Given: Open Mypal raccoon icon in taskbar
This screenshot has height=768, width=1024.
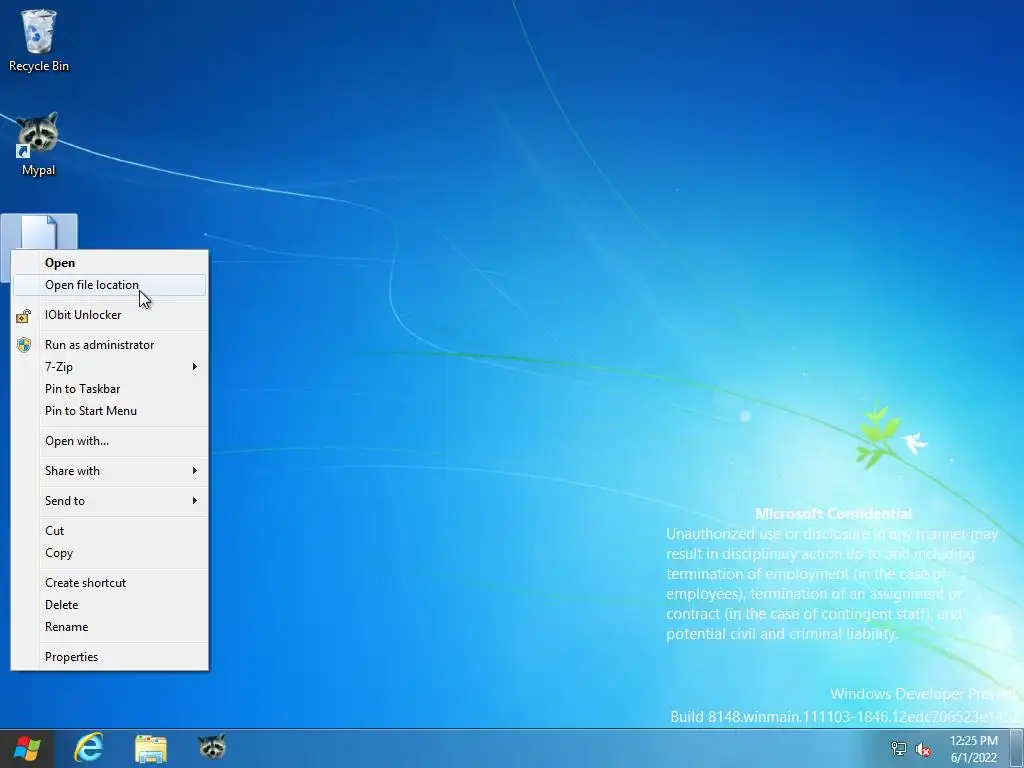Looking at the screenshot, I should (212, 747).
